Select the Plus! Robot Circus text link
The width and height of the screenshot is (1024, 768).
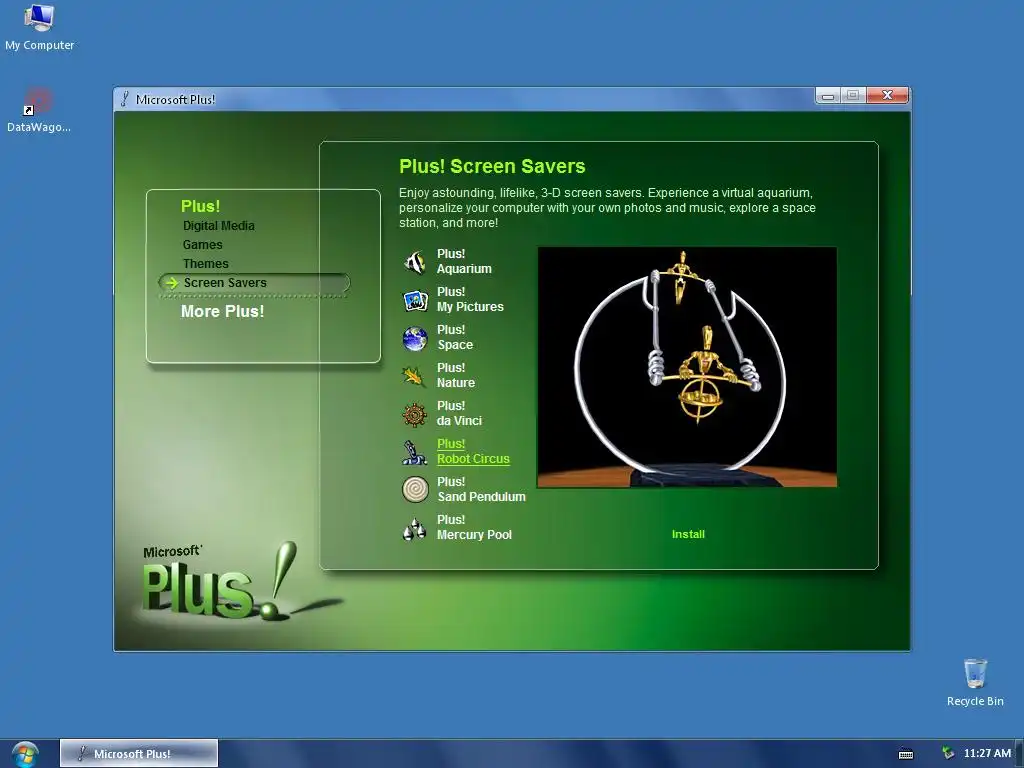coord(473,451)
